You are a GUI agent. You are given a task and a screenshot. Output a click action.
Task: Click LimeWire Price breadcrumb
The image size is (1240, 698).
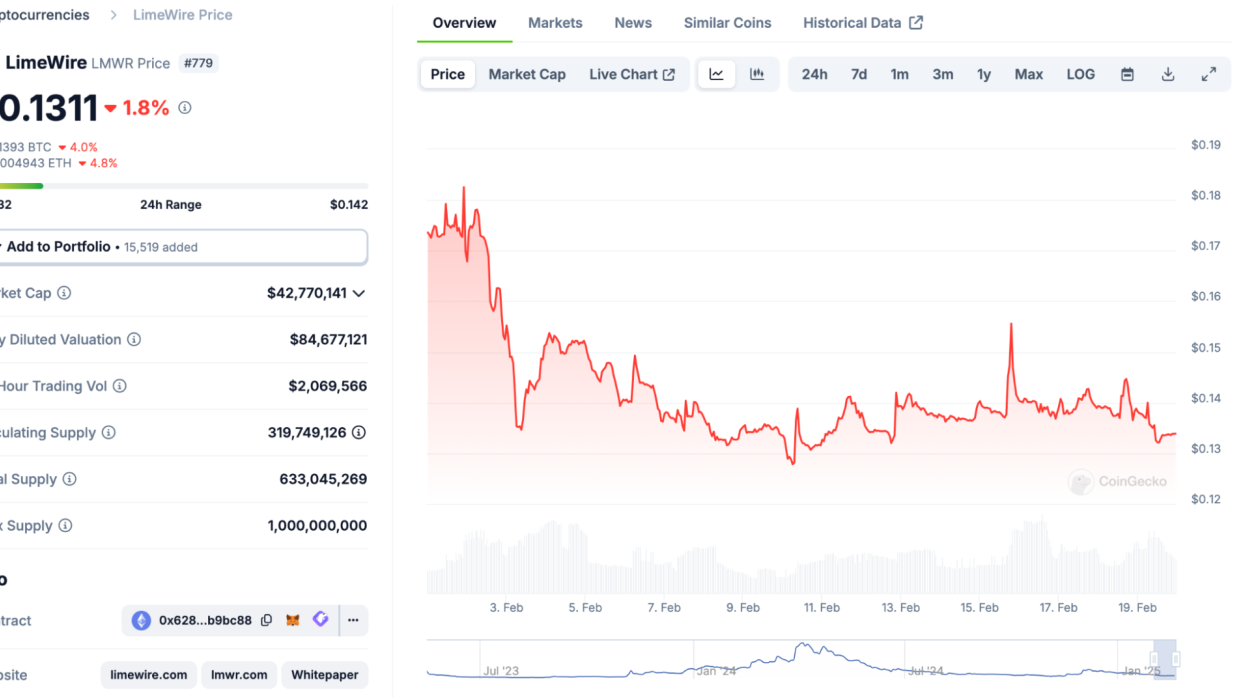click(183, 15)
